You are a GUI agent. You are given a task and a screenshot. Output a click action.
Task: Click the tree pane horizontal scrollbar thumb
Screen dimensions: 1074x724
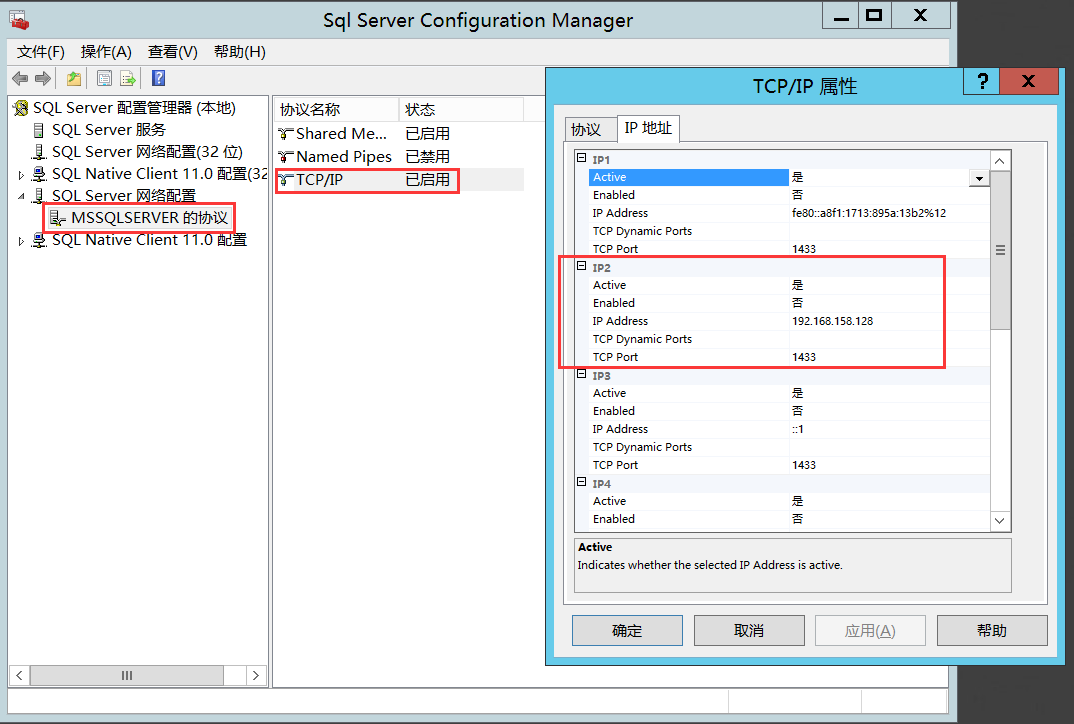click(x=127, y=675)
